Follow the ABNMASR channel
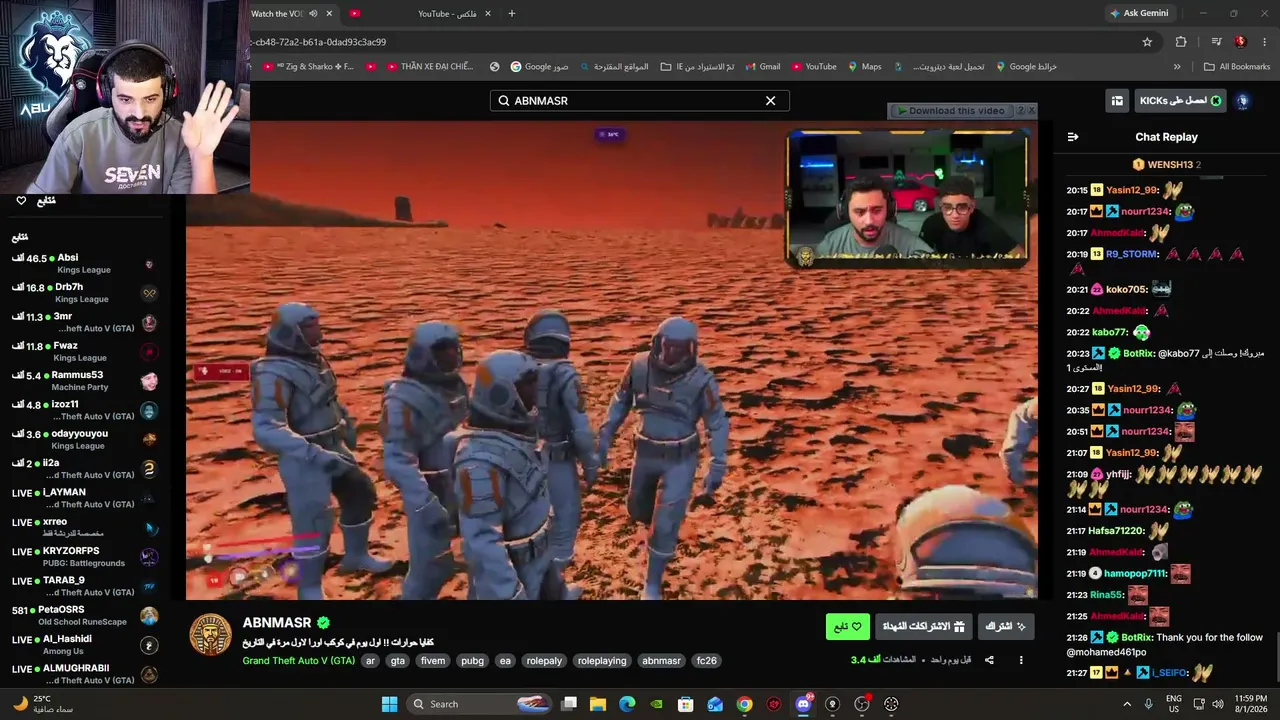The image size is (1280, 720). coord(848,627)
